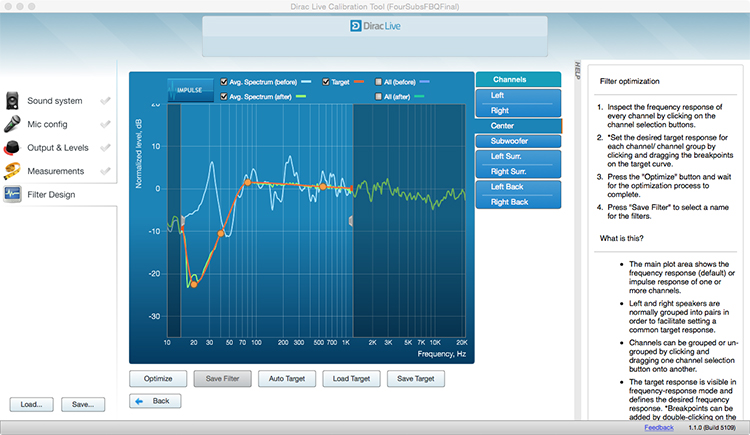
Task: Click the target breakpoint near 20 Hz
Action: point(194,284)
